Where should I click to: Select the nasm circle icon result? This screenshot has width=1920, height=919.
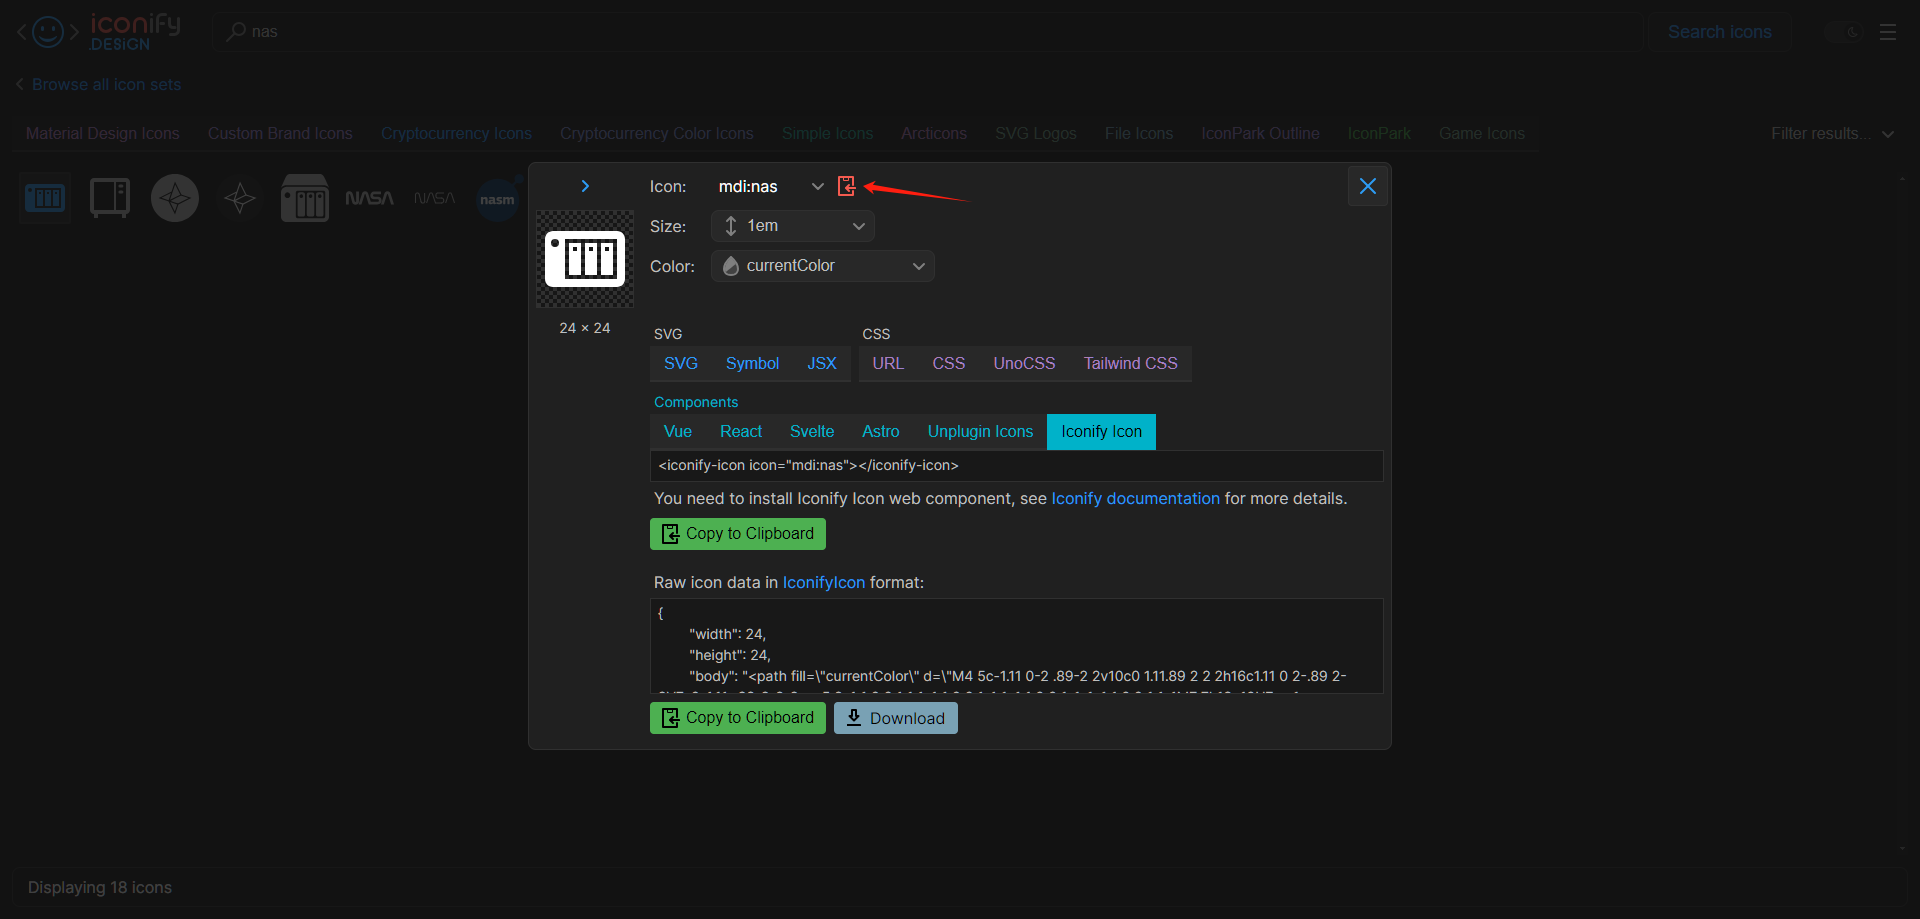click(x=498, y=198)
